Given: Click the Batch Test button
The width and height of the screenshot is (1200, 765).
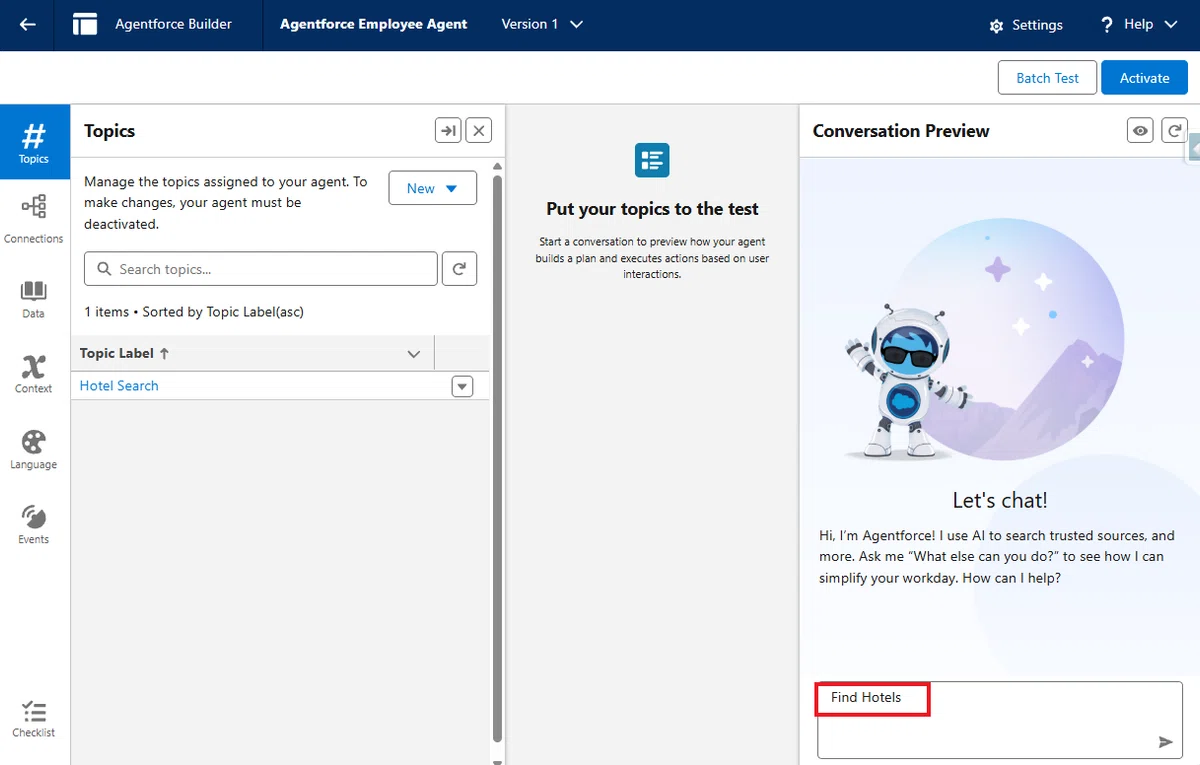Looking at the screenshot, I should (1047, 78).
